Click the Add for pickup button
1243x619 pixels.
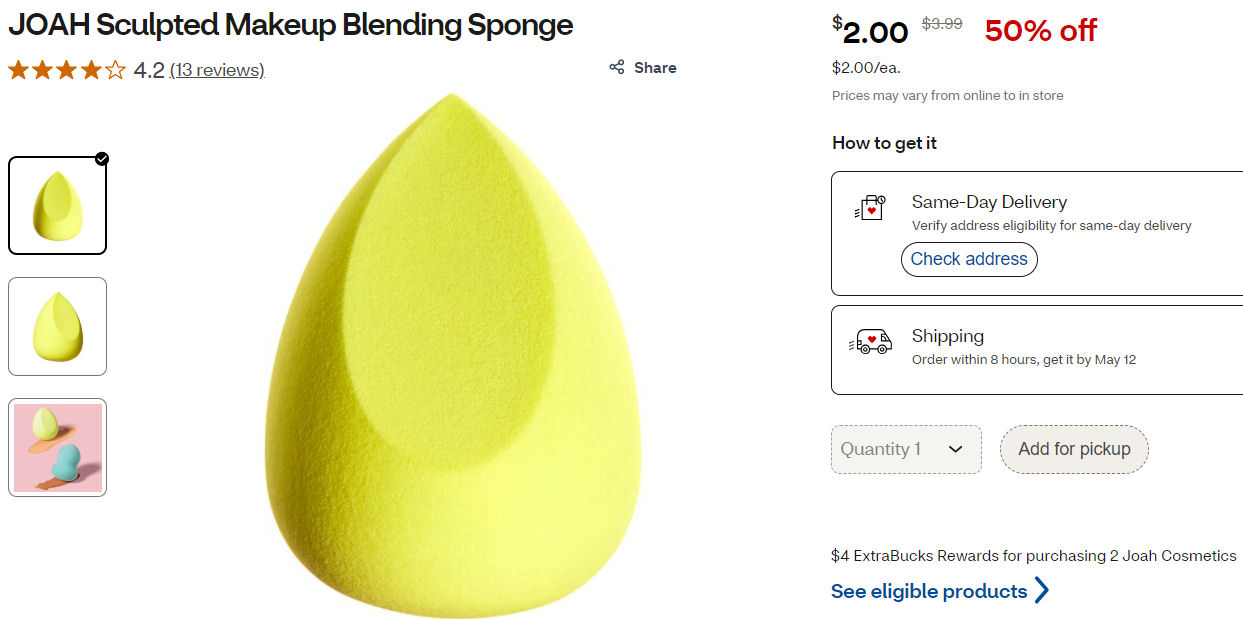(x=1074, y=449)
